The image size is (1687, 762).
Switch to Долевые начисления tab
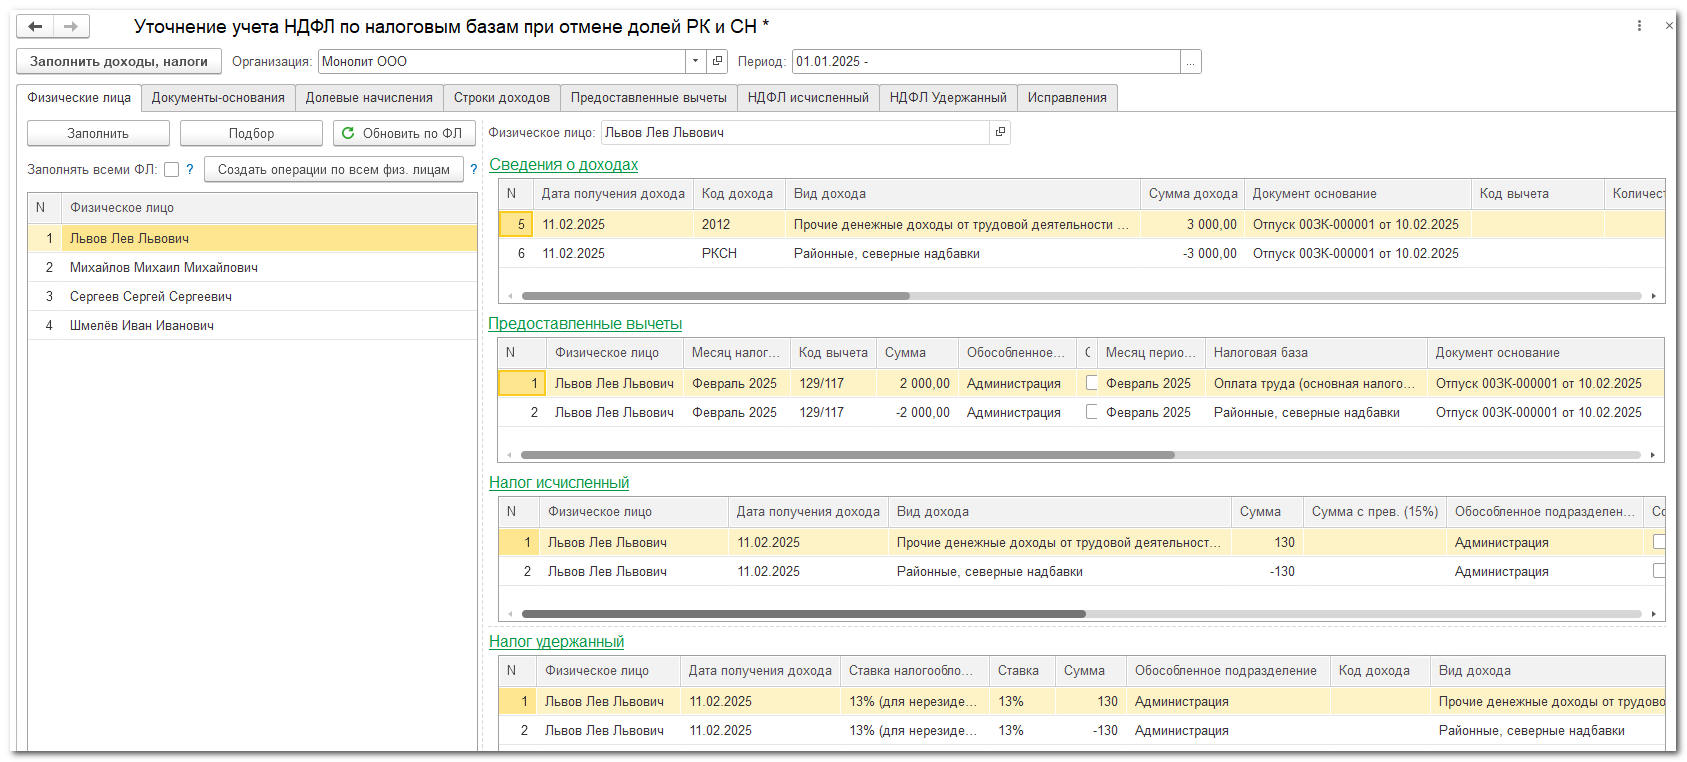pyautogui.click(x=369, y=97)
